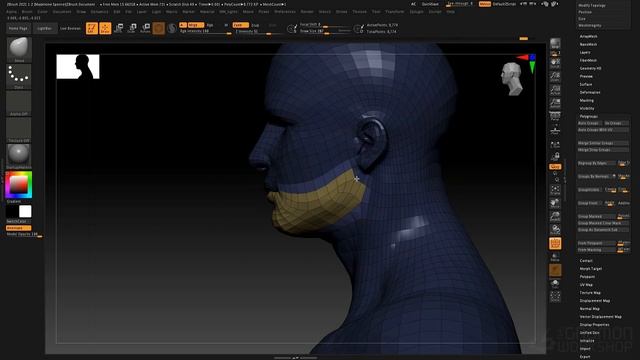Click the sculptris-style S icon next to Gizmo

coord(172,28)
